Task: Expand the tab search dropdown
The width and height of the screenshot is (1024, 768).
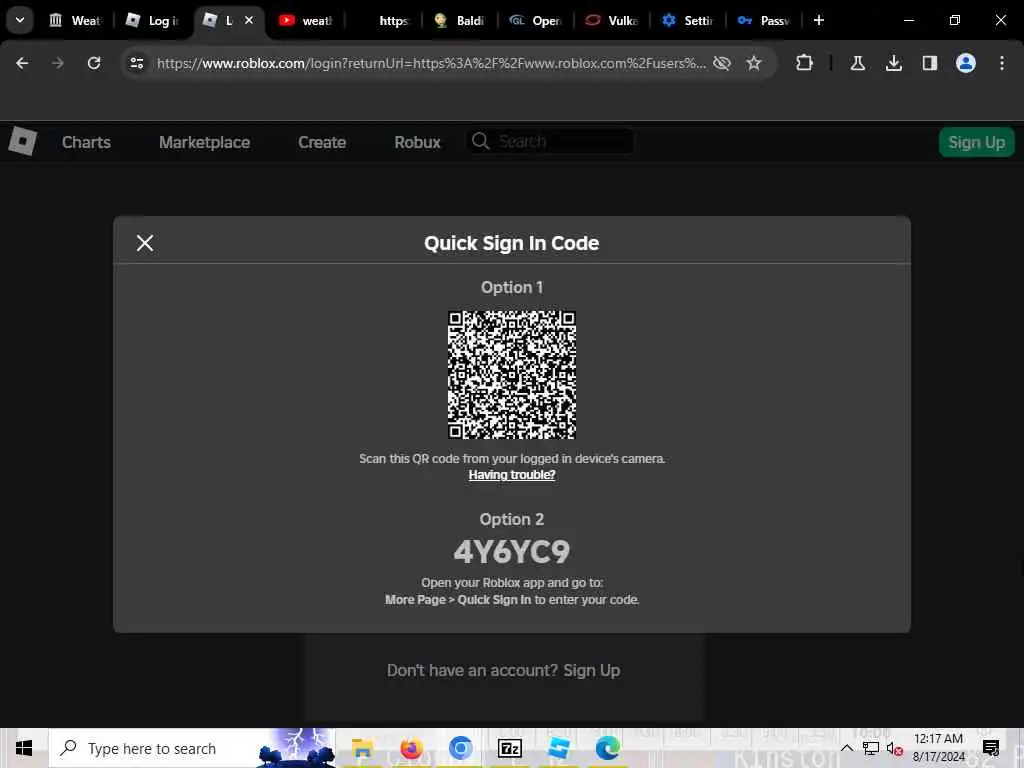Action: point(20,20)
